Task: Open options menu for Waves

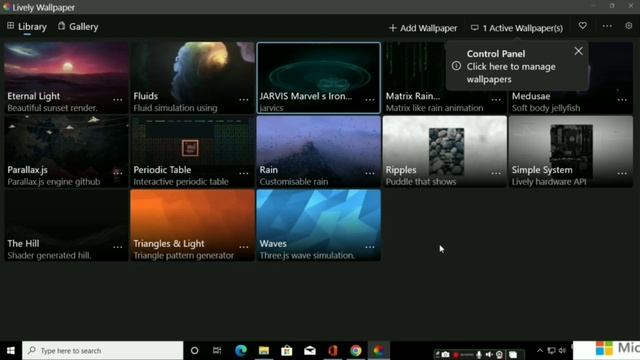Action: [x=370, y=247]
